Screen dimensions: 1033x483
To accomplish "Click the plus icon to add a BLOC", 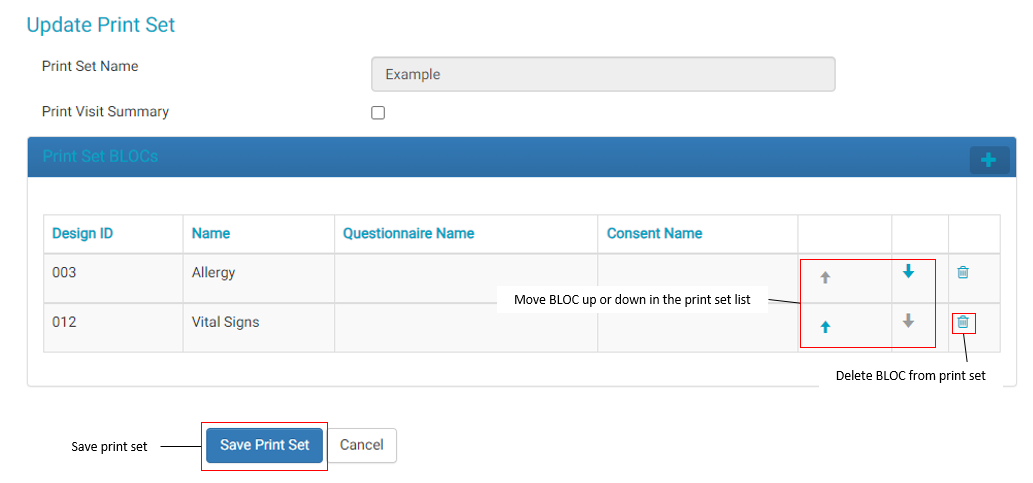I will tap(989, 160).
